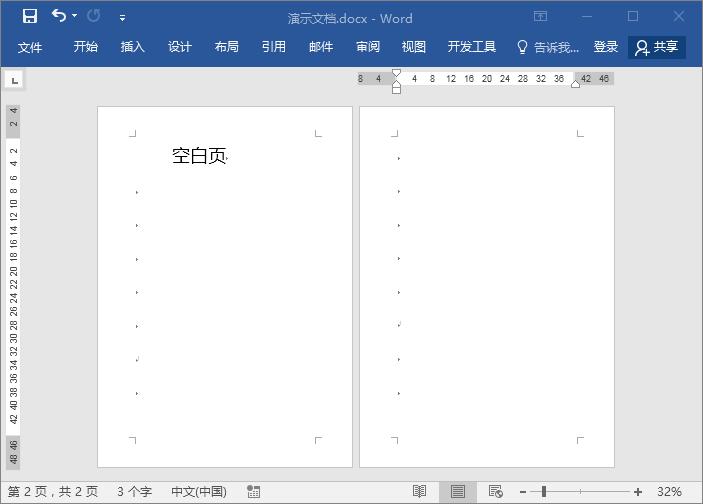Undo the last action
The width and height of the screenshot is (703, 504).
(x=59, y=16)
